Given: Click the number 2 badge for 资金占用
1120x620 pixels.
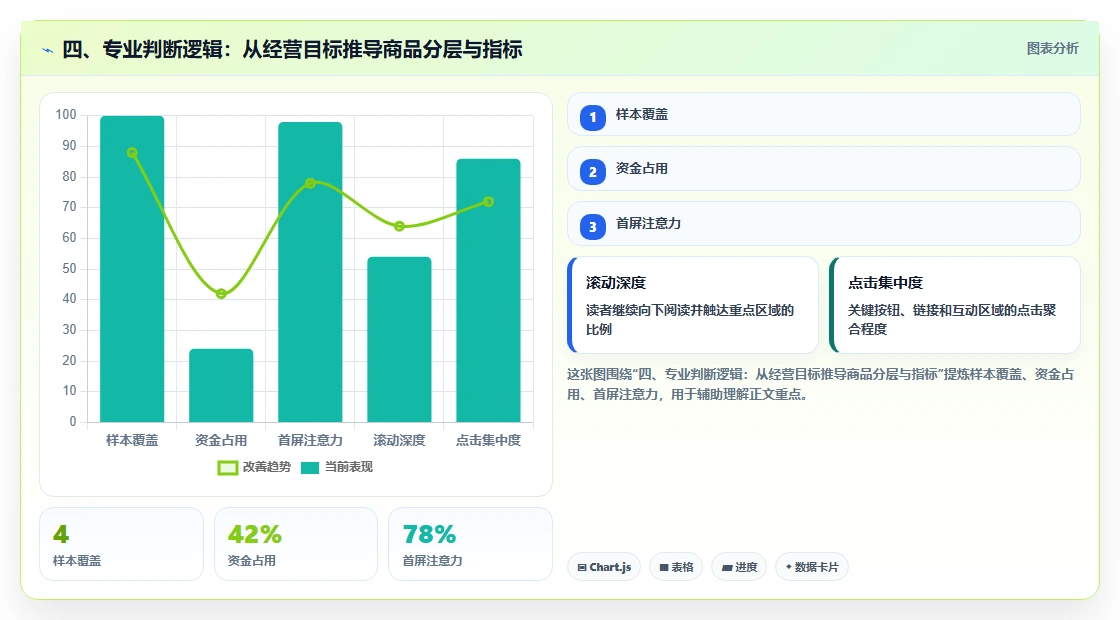Looking at the screenshot, I should pos(592,172).
